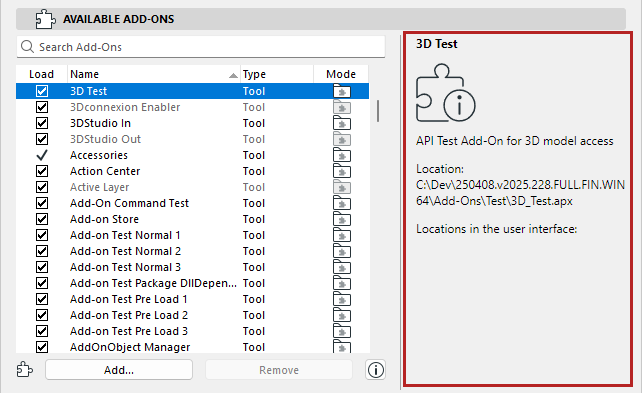Click the mode folder icon for 3DStudio In
This screenshot has height=393, width=642.
342,123
